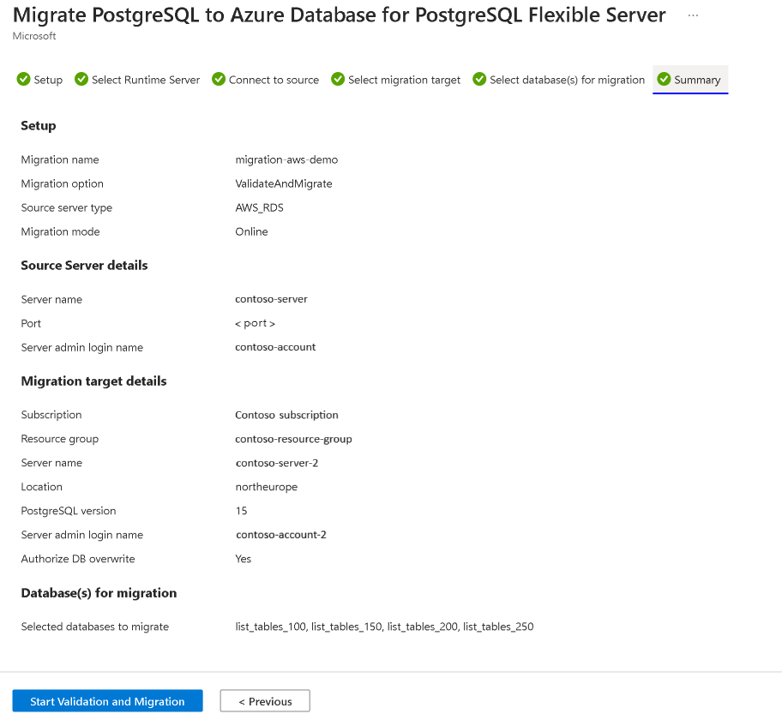Click the green checkmark next to Setup

[x=23, y=79]
